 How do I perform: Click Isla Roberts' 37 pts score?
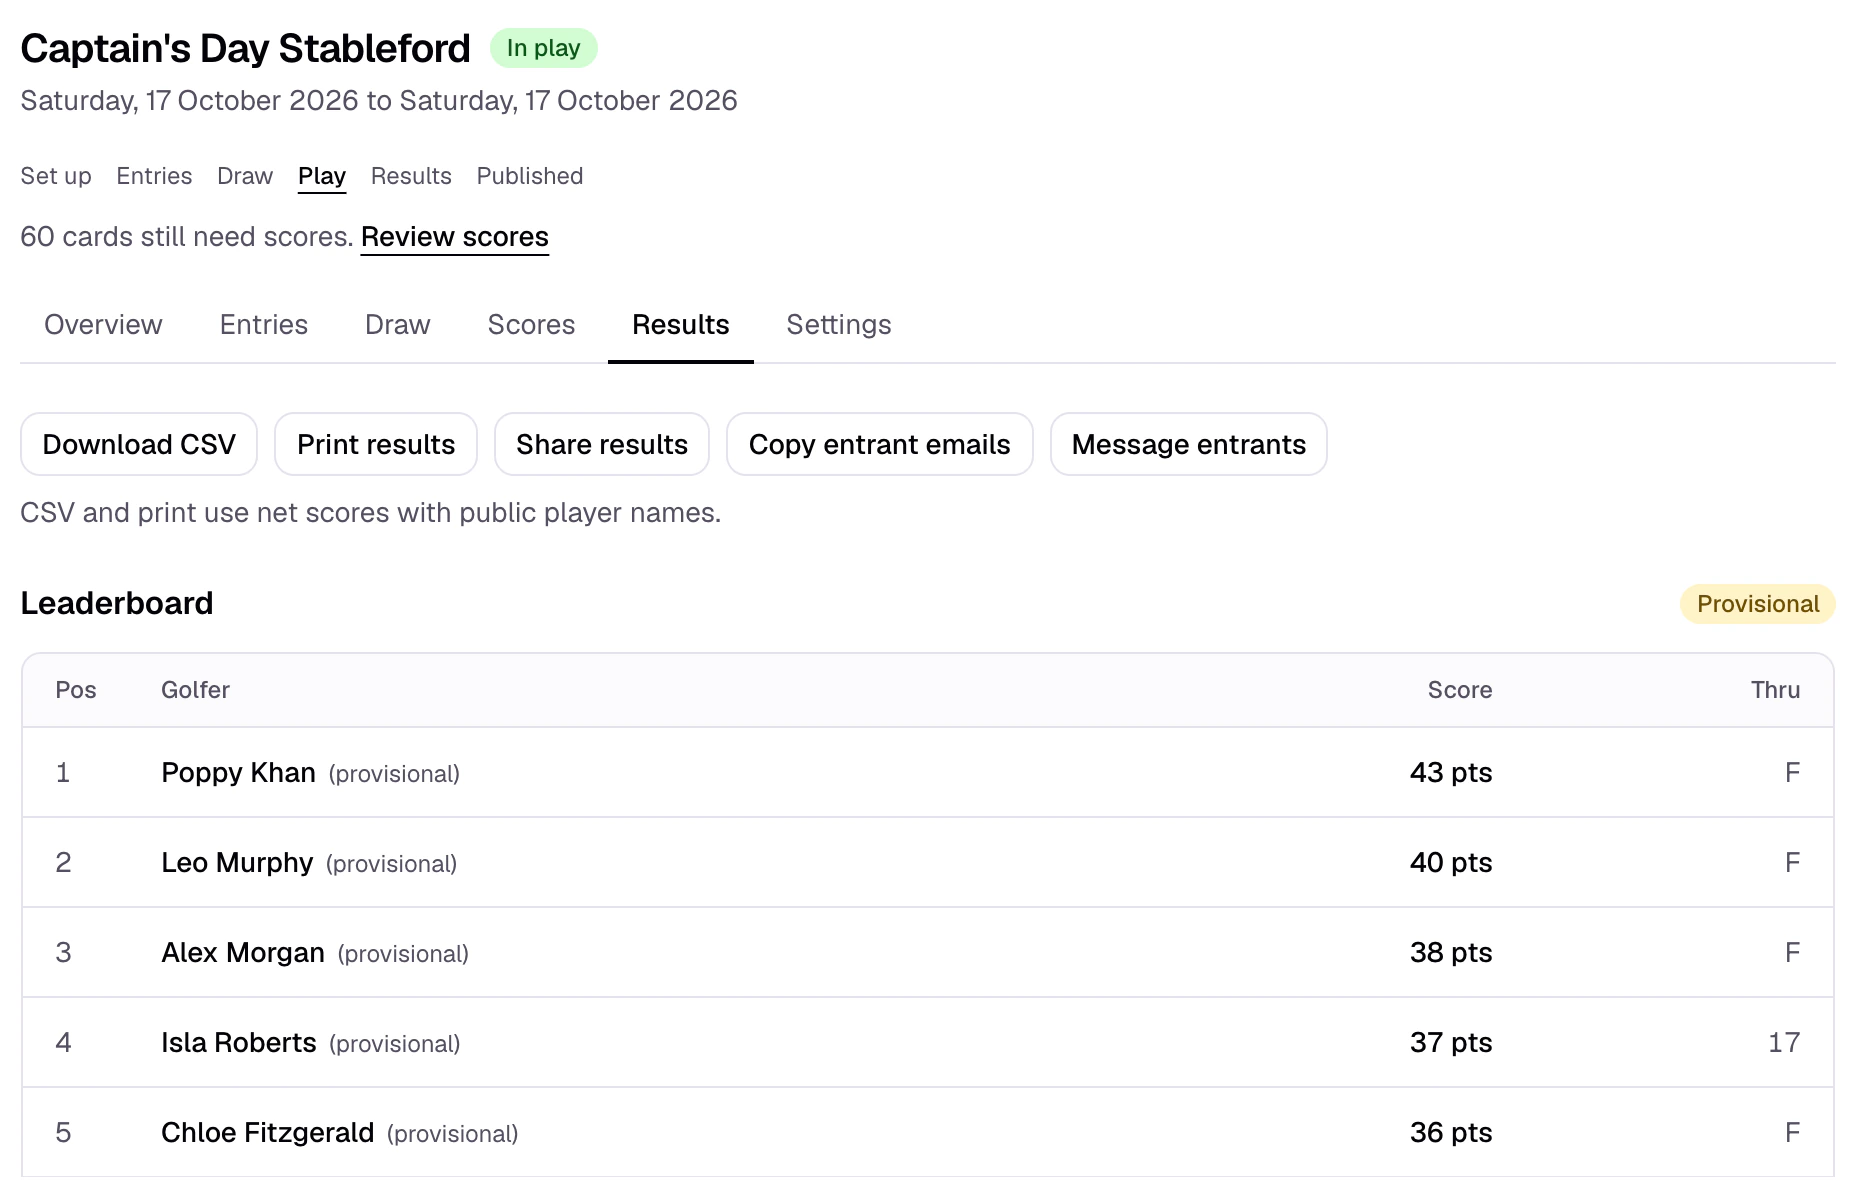pos(1451,1043)
